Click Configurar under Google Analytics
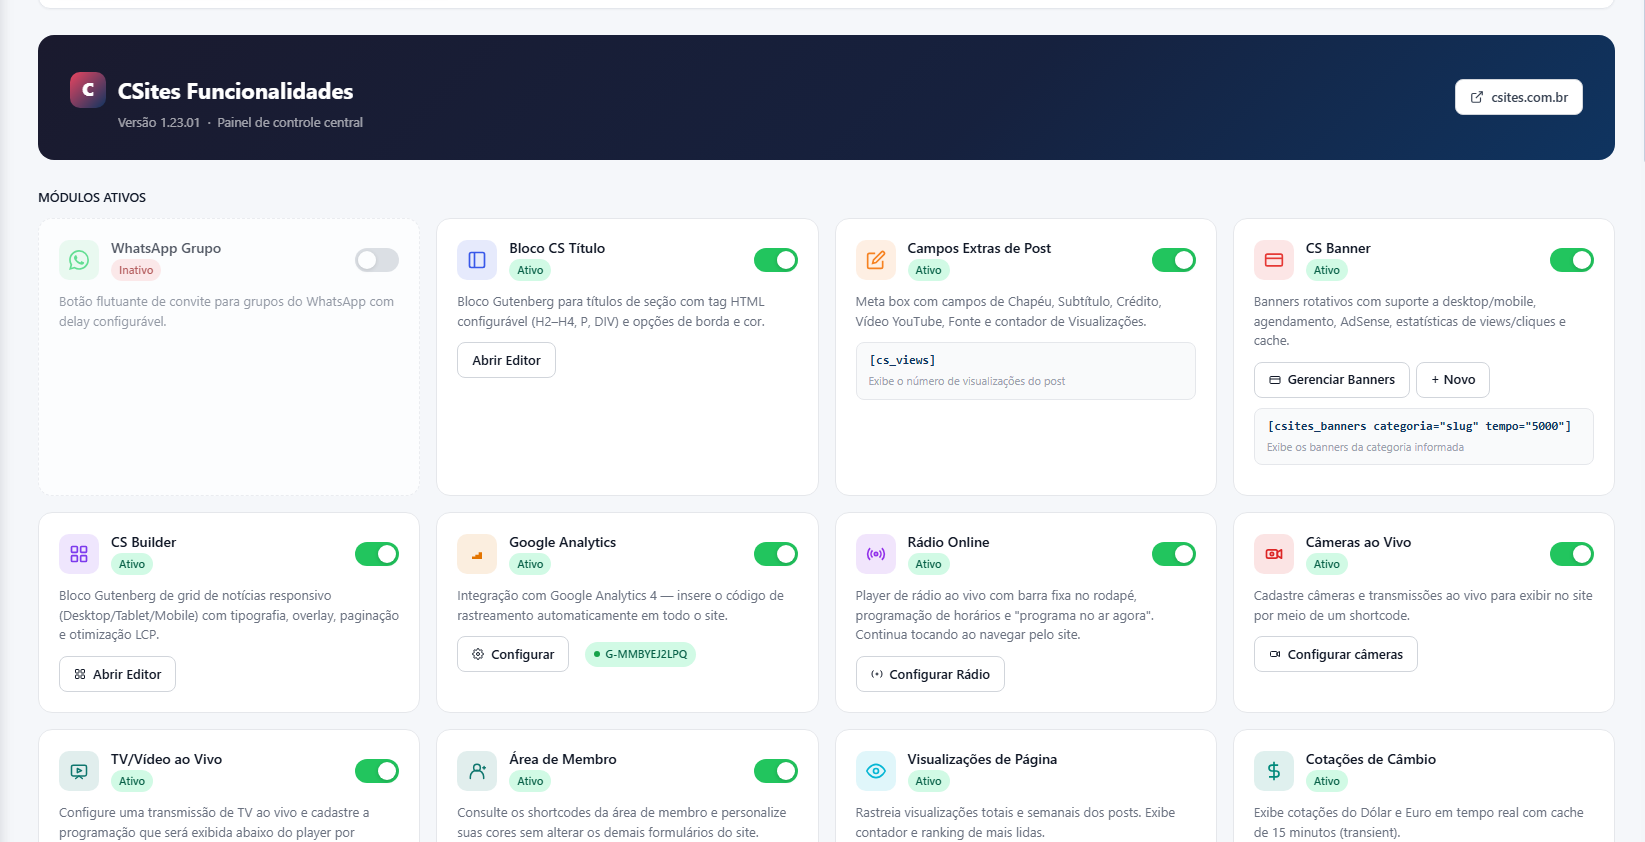 [x=513, y=654]
